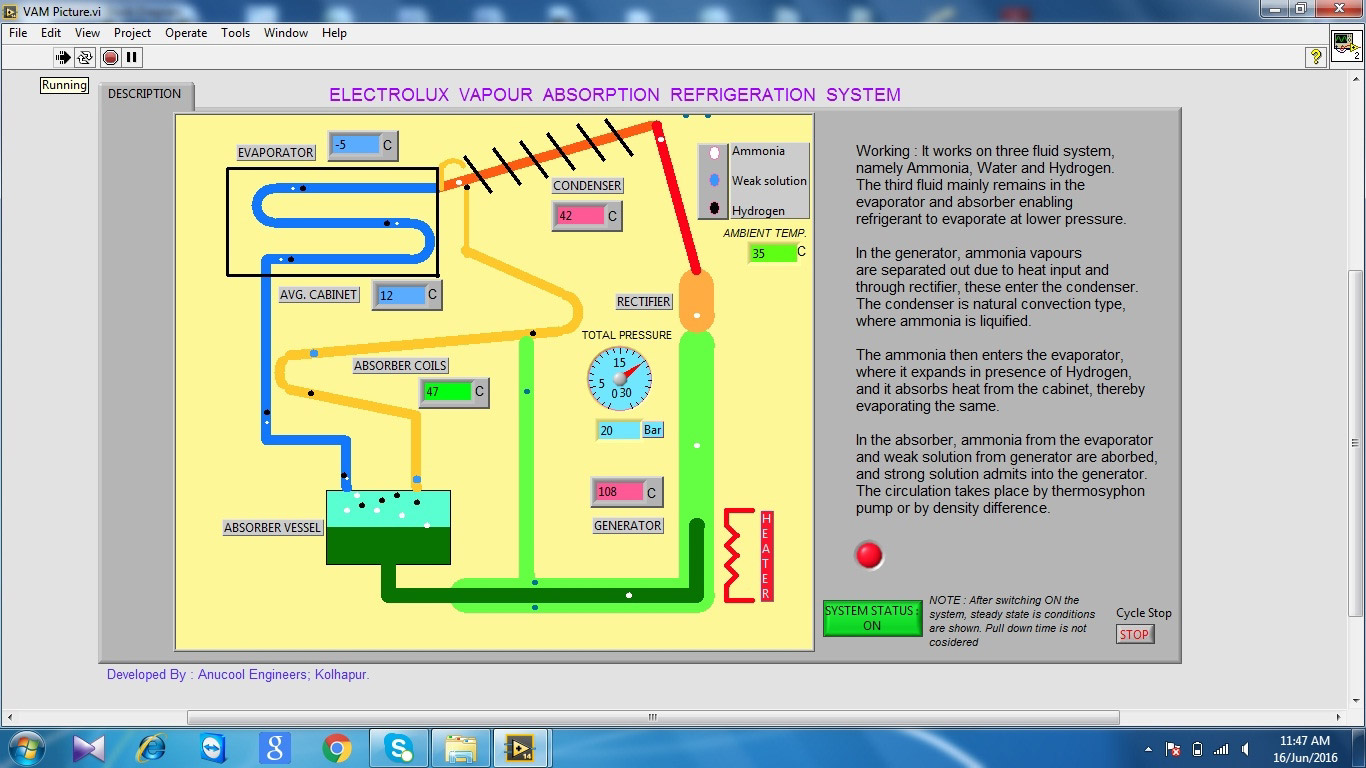
Task: Click the VAM Picture.vi title bar icon
Action: coord(11,11)
